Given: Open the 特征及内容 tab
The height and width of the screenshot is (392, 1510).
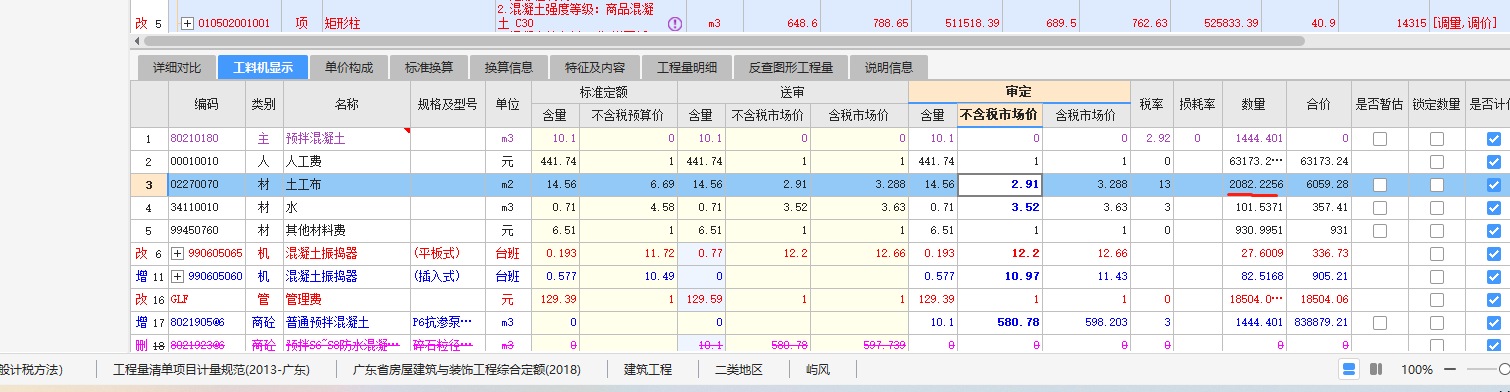Looking at the screenshot, I should click(595, 68).
